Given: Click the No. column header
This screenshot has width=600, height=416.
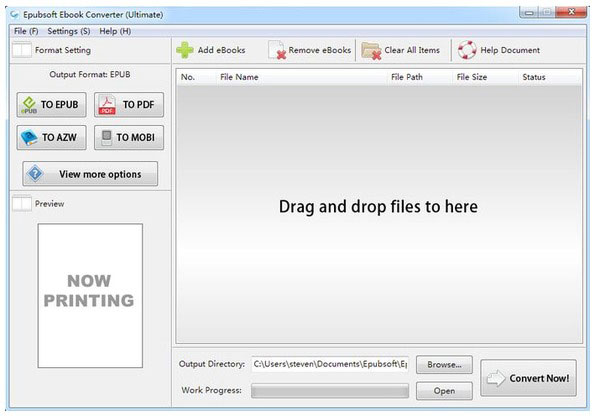Looking at the screenshot, I should (188, 77).
